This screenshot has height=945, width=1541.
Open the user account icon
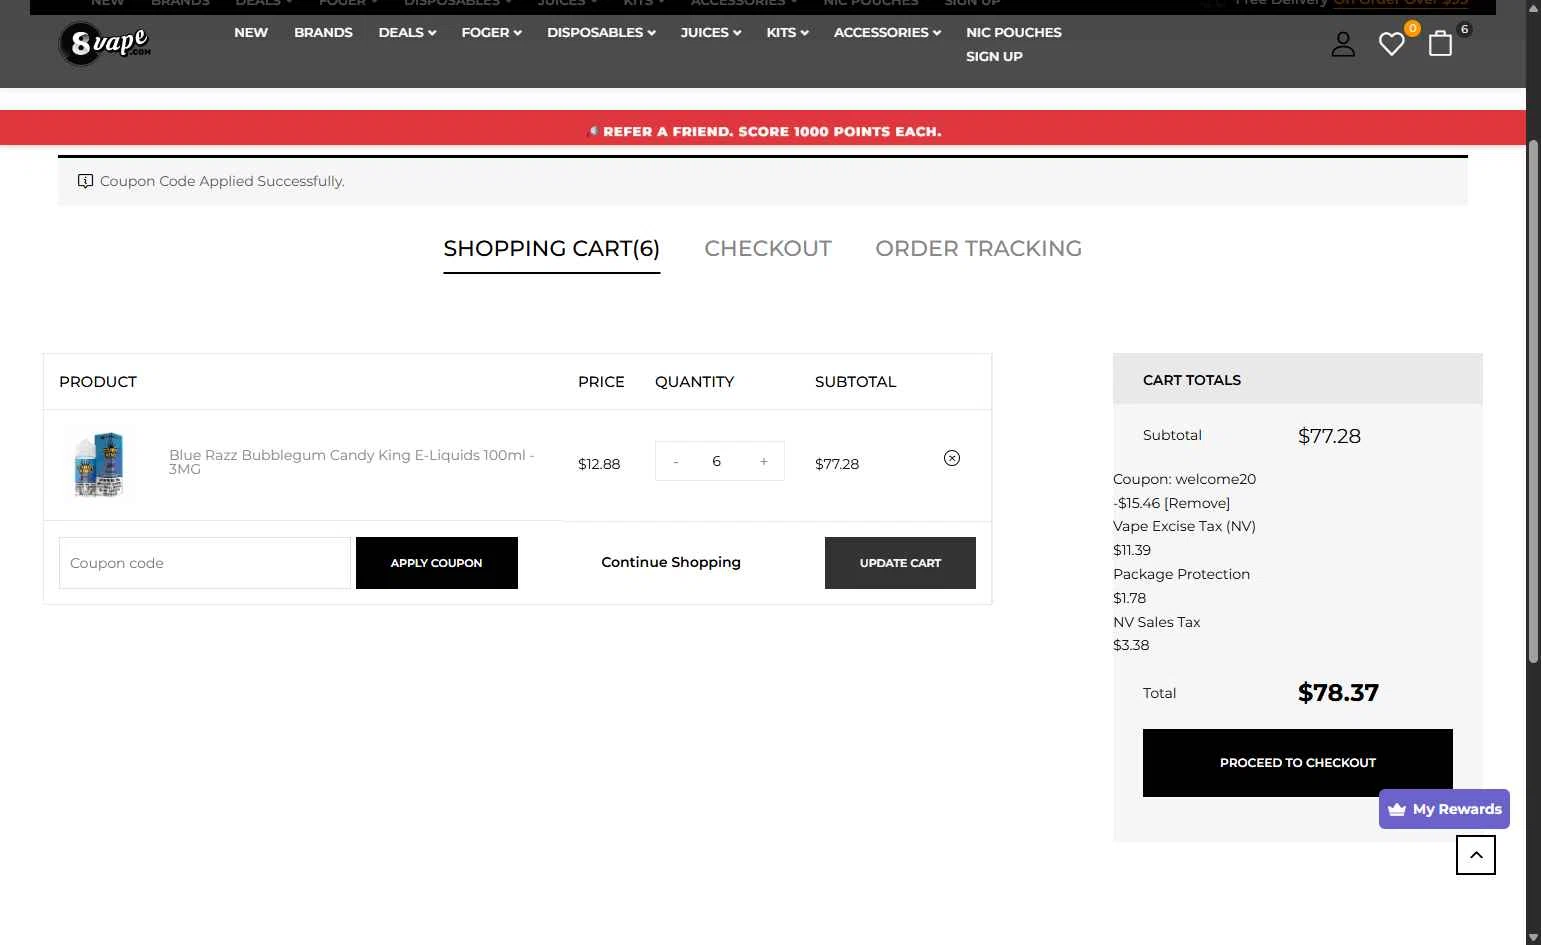1343,44
